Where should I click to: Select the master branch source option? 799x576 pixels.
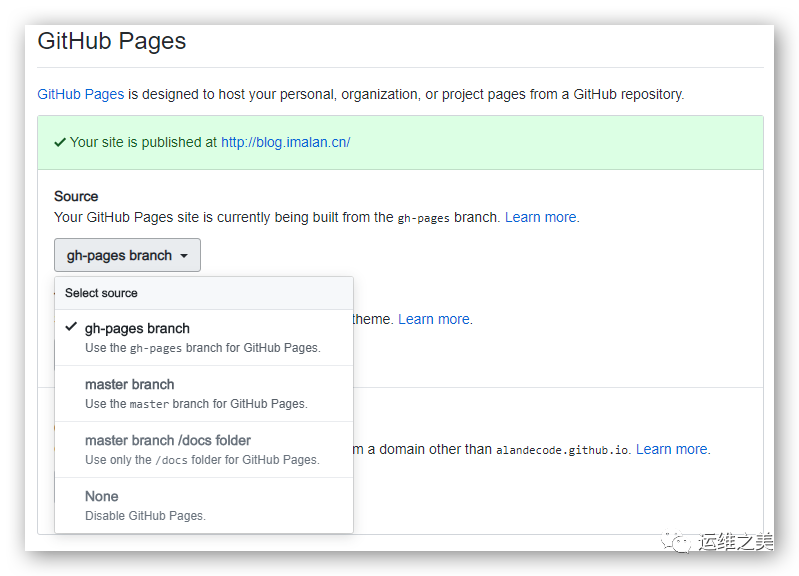pyautogui.click(x=204, y=394)
